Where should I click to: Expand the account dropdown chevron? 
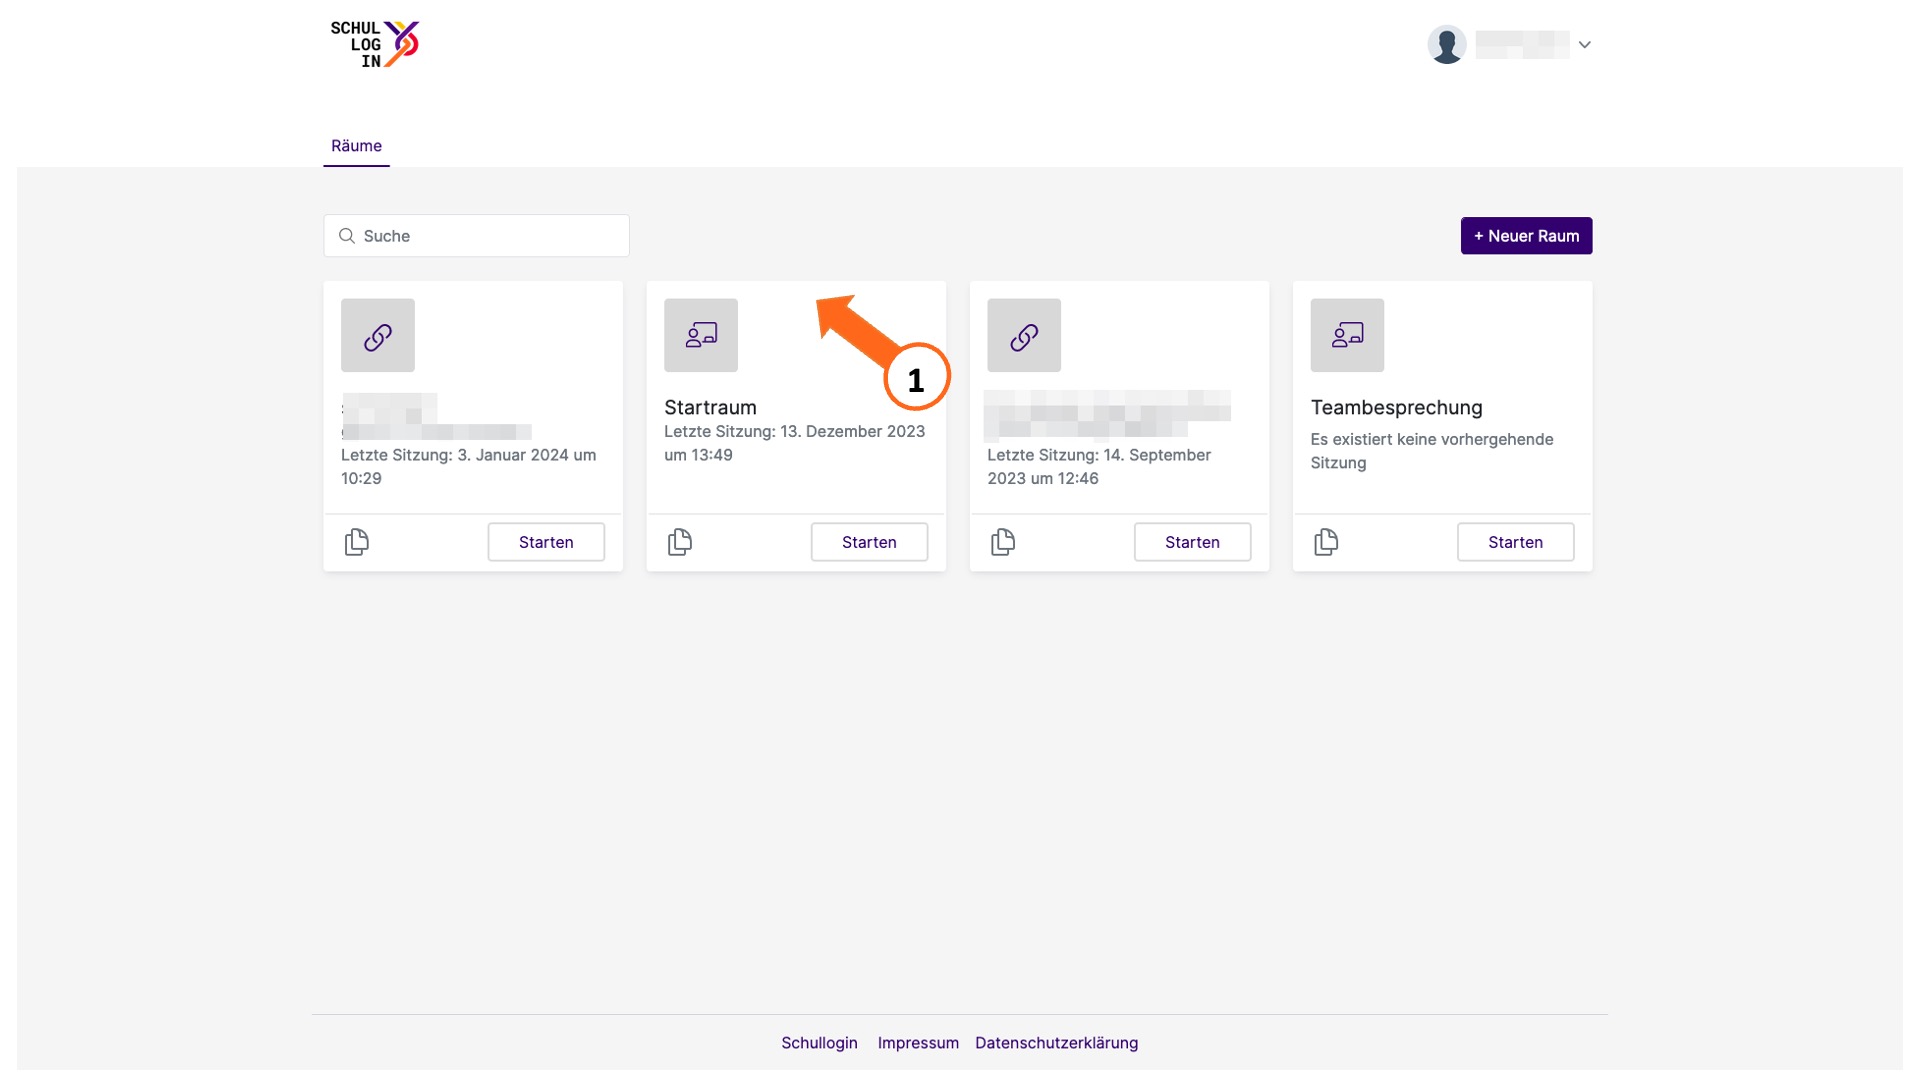coord(1584,45)
